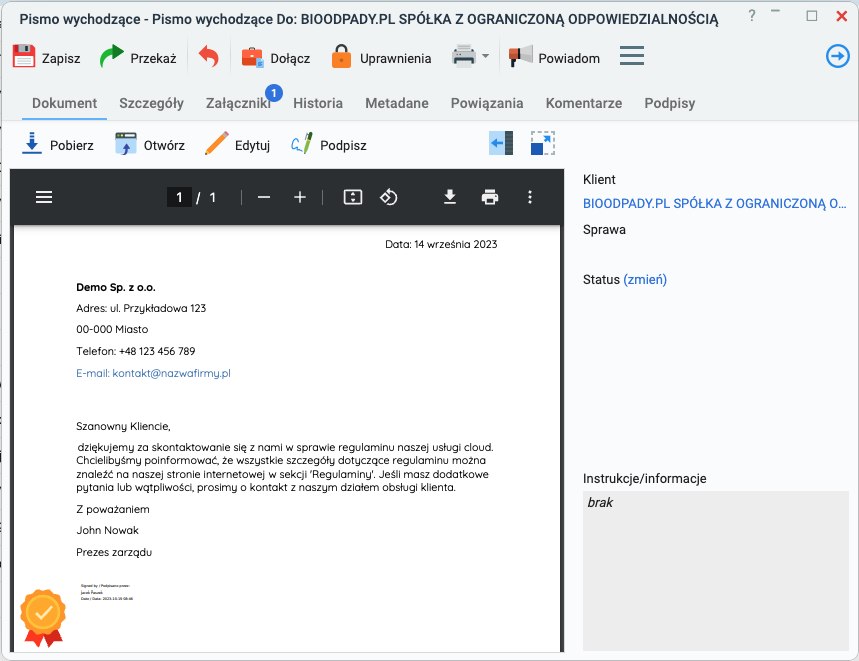
Task: Click the 'Prezes zarządu' text
Action: 114,553
